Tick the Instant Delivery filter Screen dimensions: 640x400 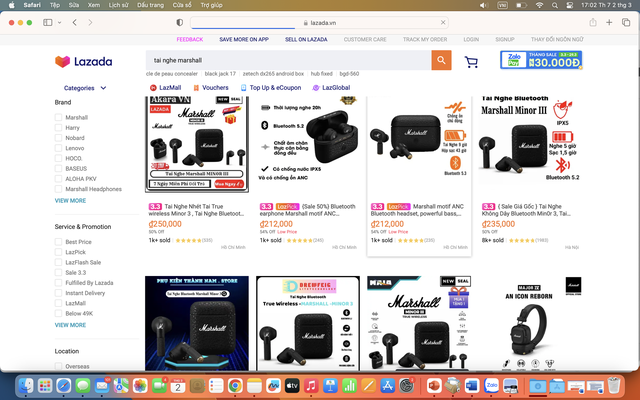[x=58, y=293]
